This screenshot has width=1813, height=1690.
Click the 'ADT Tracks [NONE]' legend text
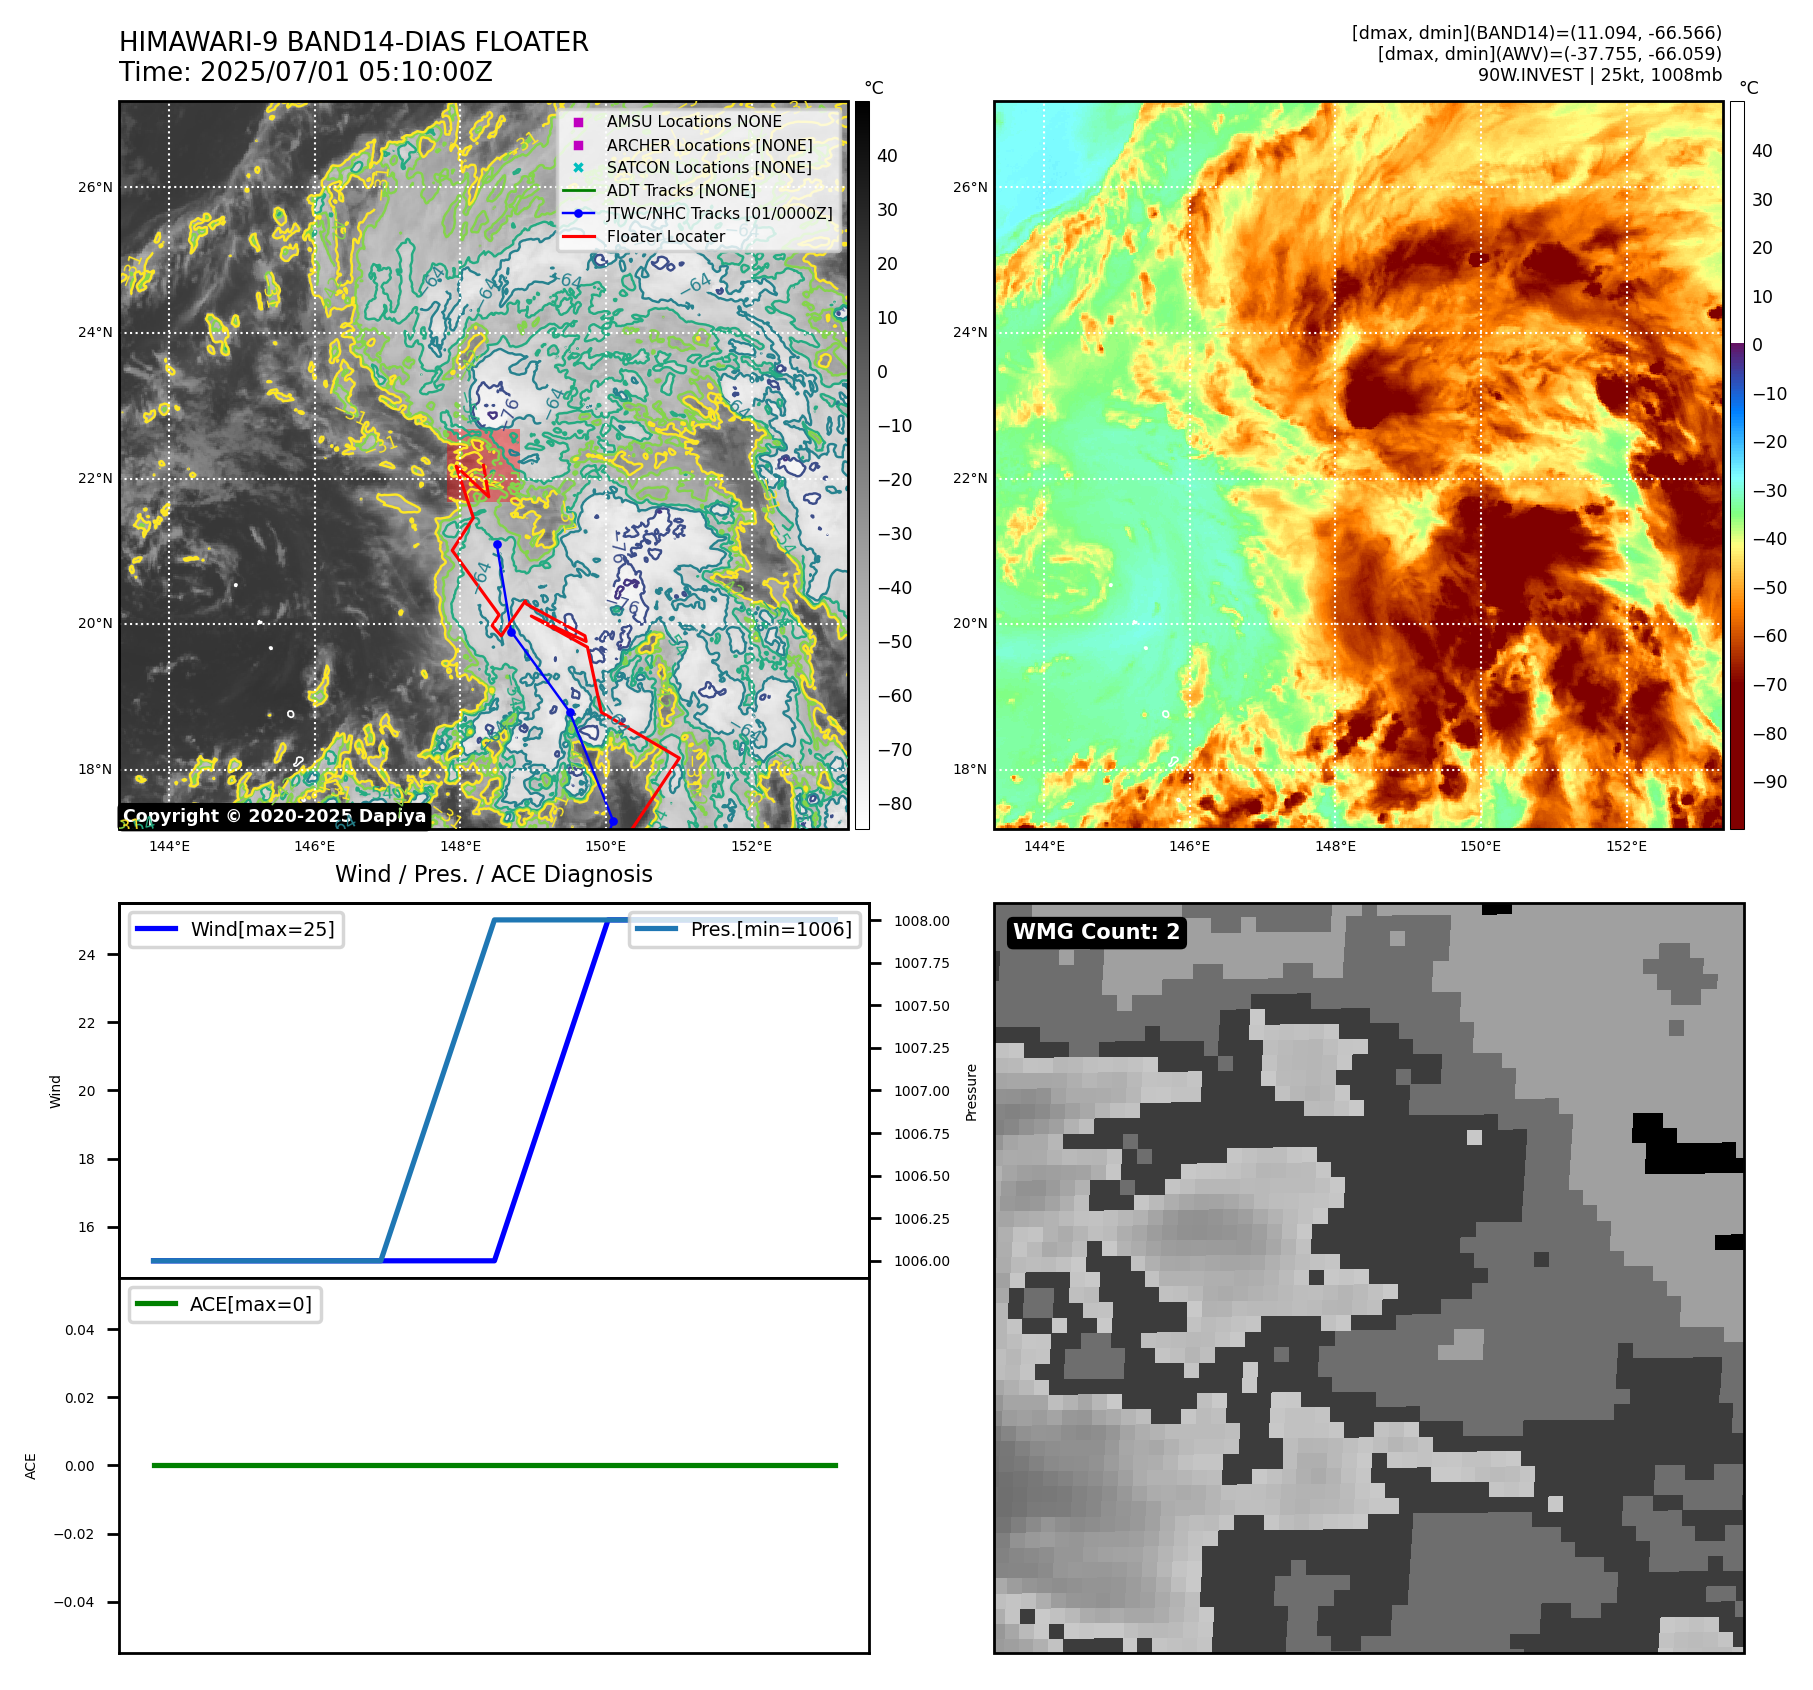click(681, 191)
